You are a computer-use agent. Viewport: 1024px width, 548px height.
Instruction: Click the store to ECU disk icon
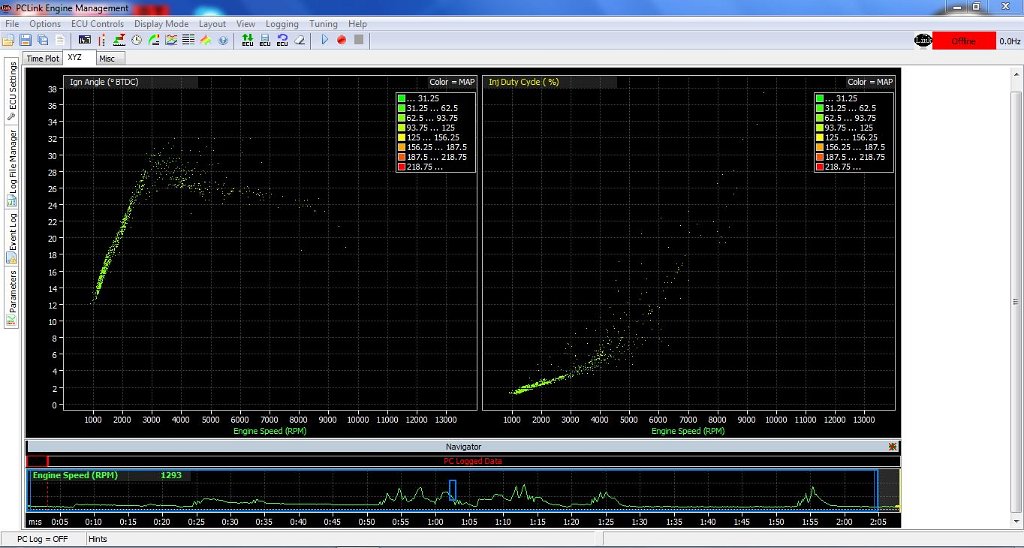(265, 40)
